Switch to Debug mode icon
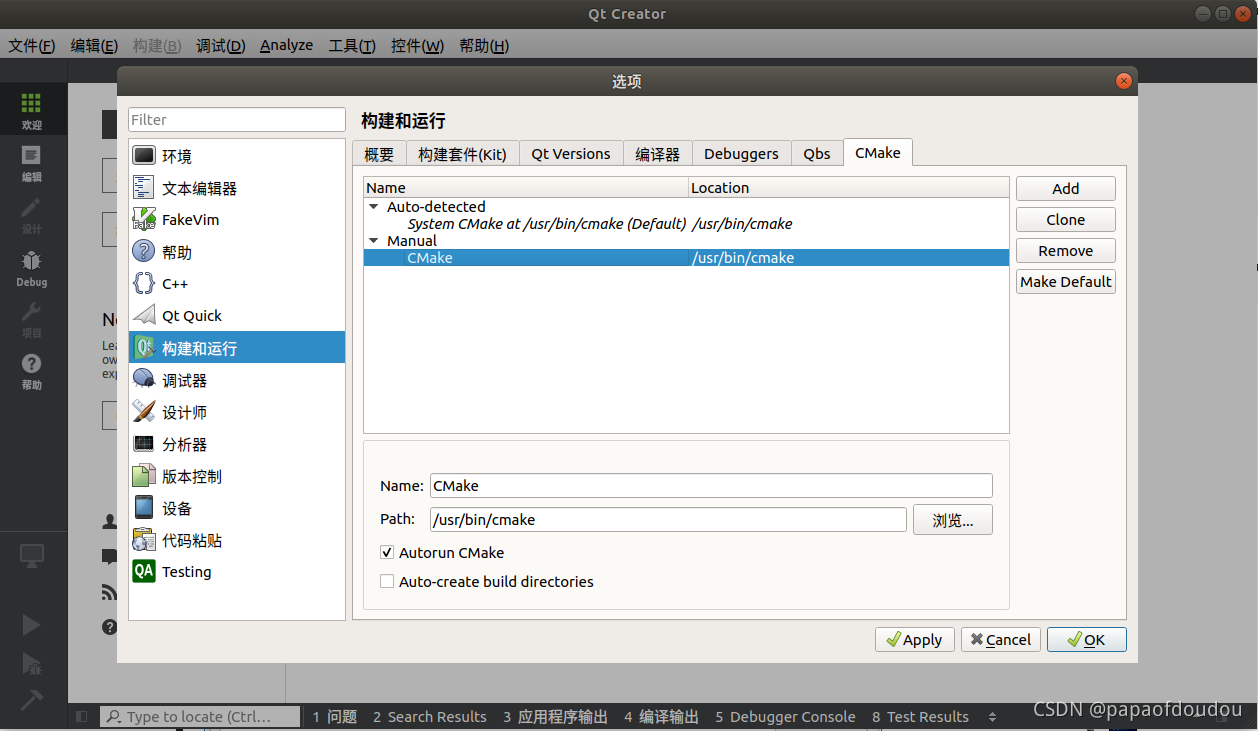The image size is (1258, 731). (31, 261)
